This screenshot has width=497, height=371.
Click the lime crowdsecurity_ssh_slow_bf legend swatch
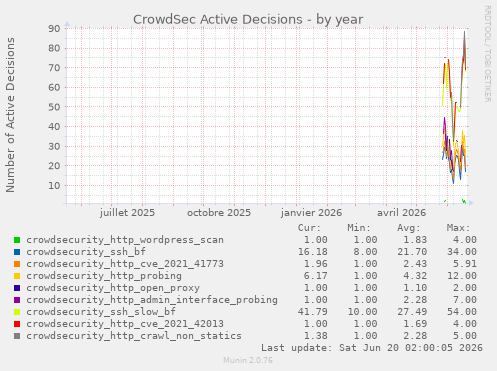(x=17, y=312)
